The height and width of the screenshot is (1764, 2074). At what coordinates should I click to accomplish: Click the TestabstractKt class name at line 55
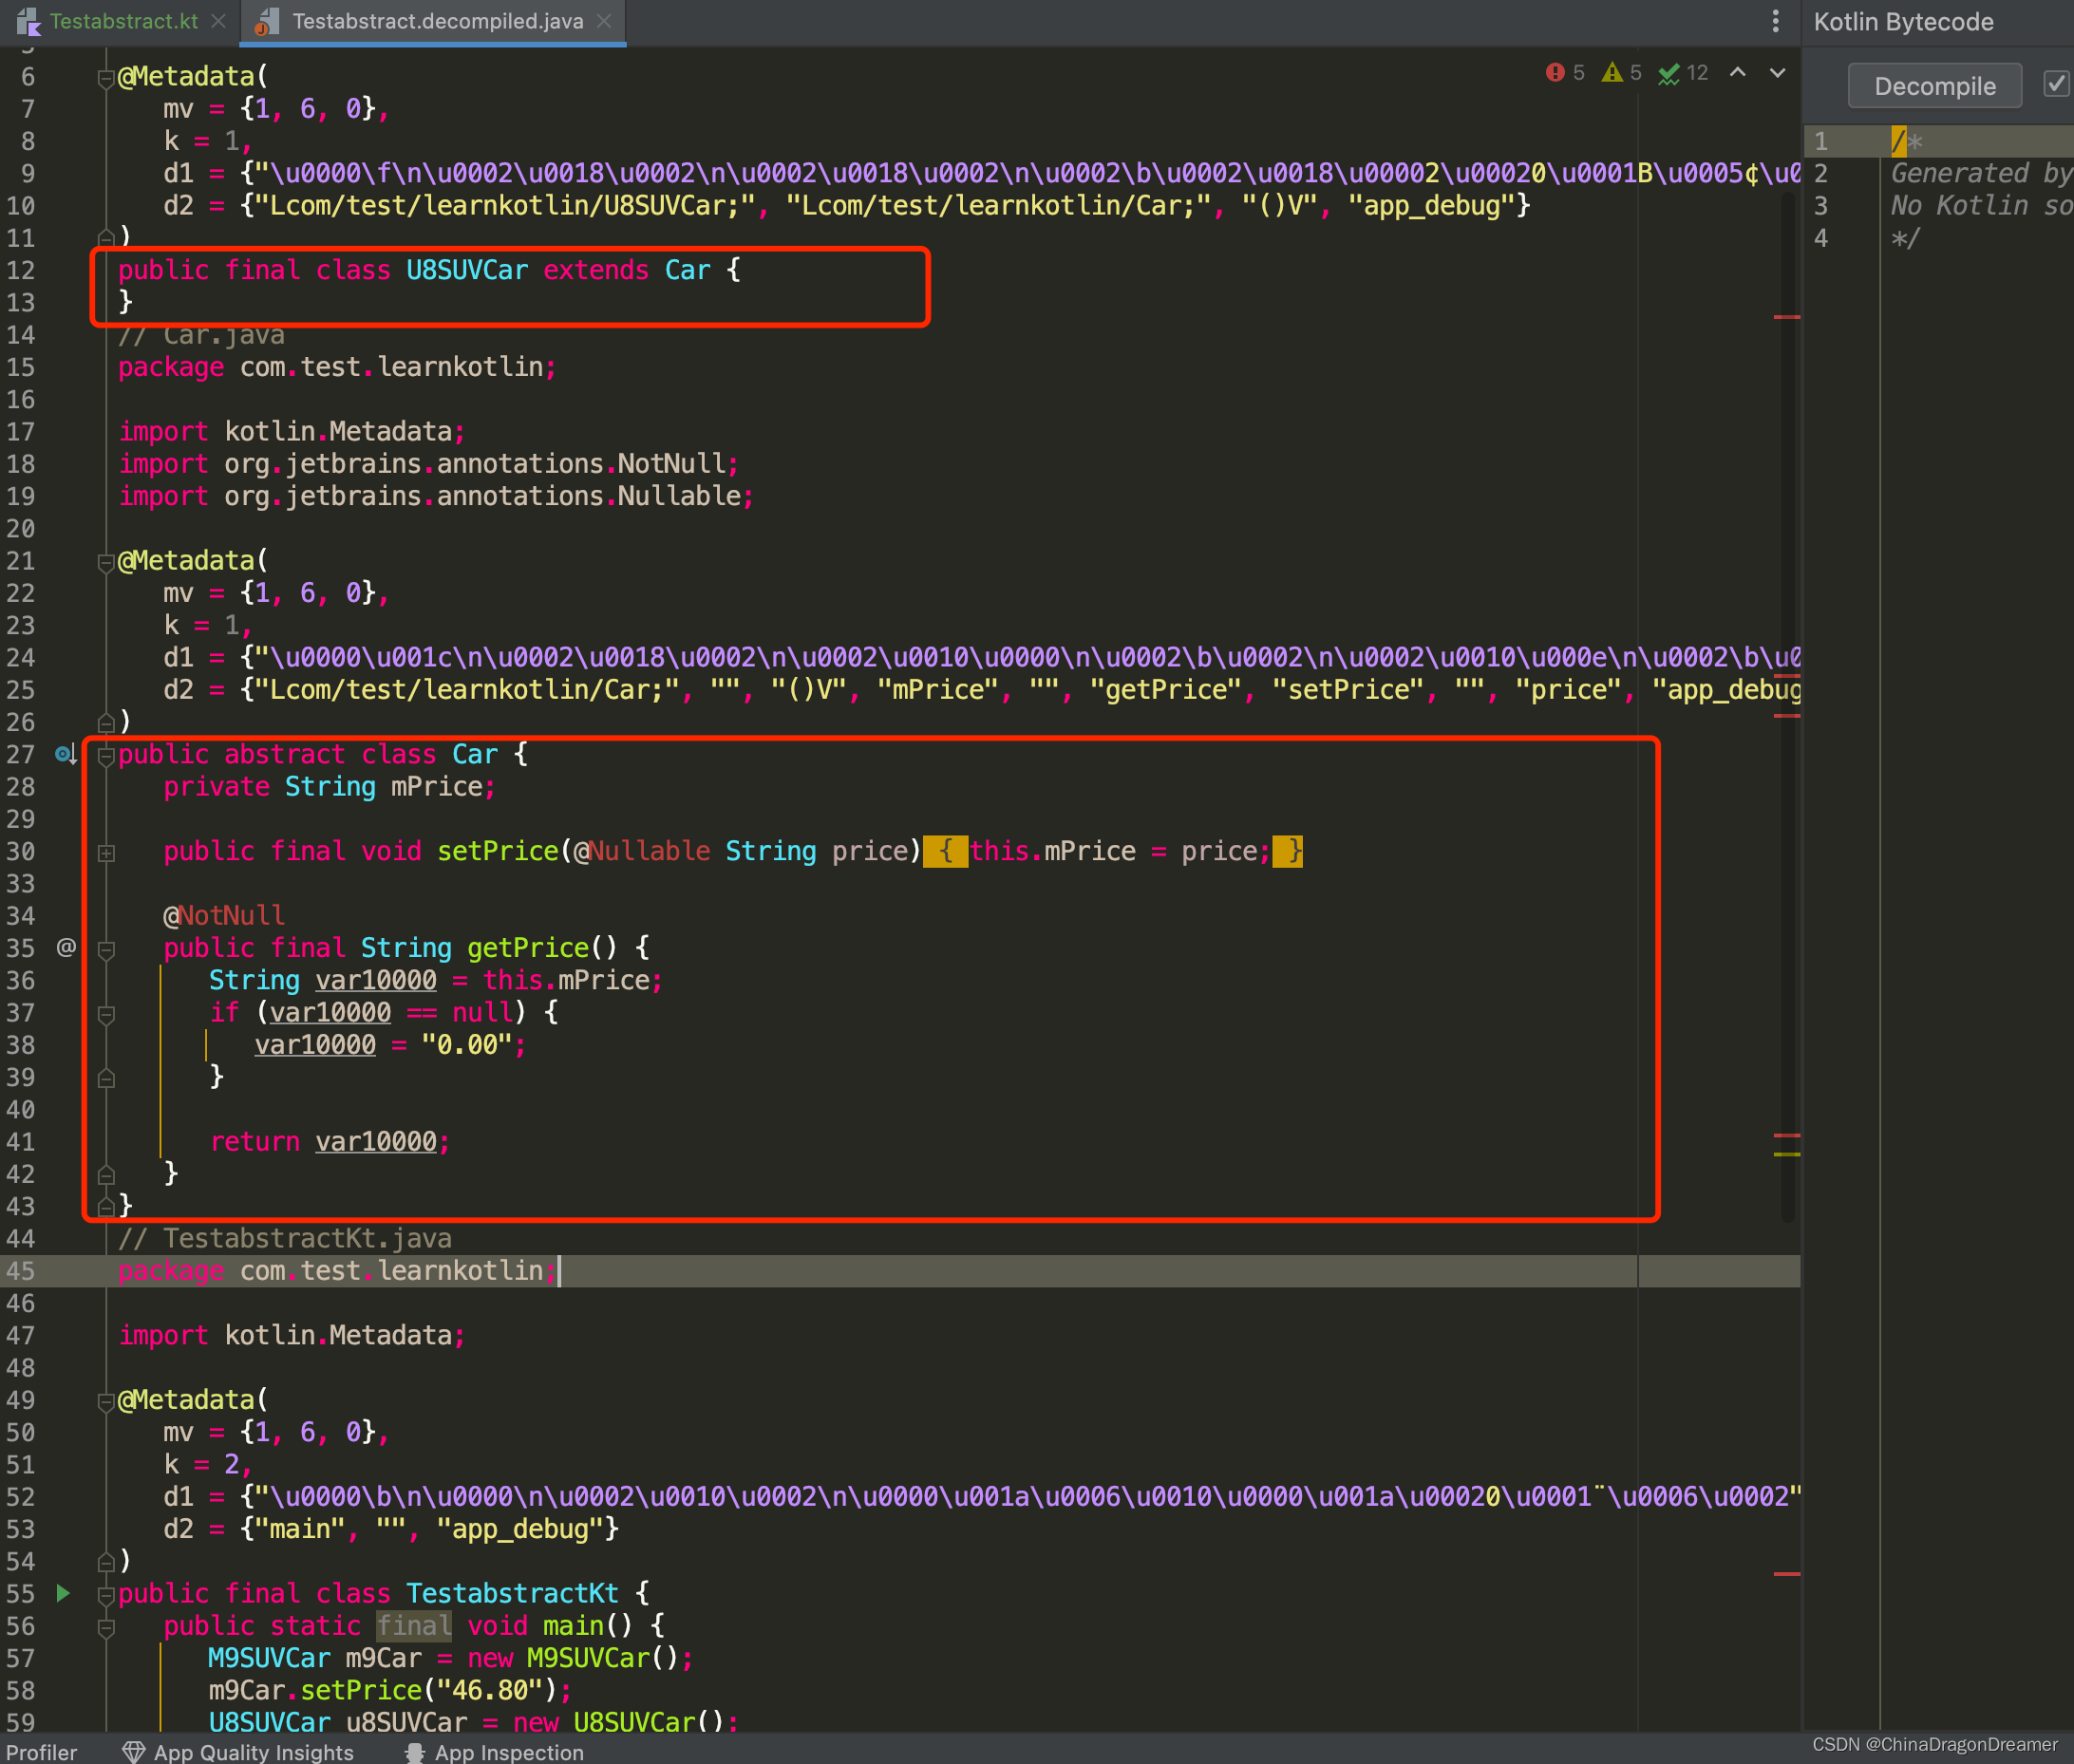[512, 1594]
